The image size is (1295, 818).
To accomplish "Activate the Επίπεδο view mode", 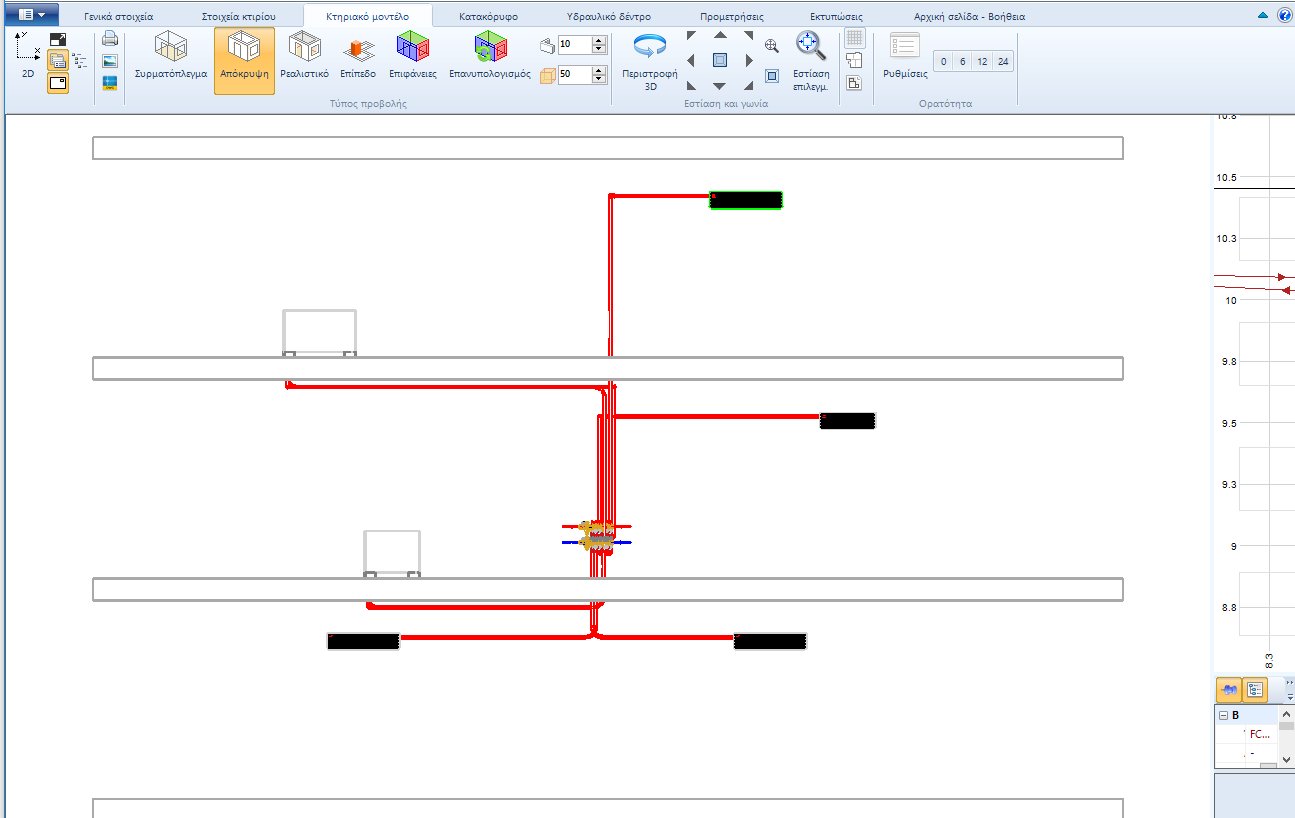I will point(357,57).
